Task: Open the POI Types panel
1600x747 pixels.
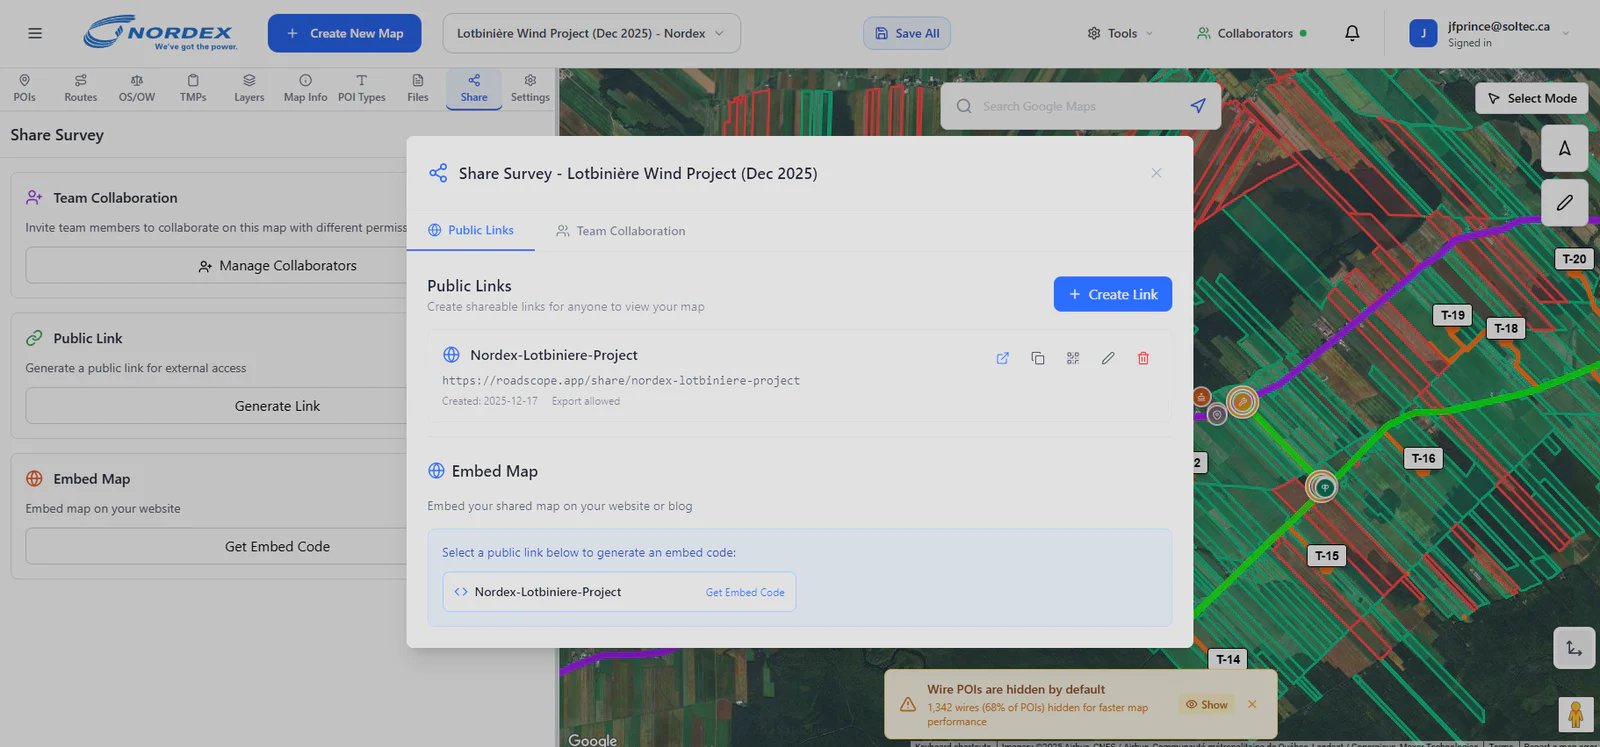Action: (362, 88)
